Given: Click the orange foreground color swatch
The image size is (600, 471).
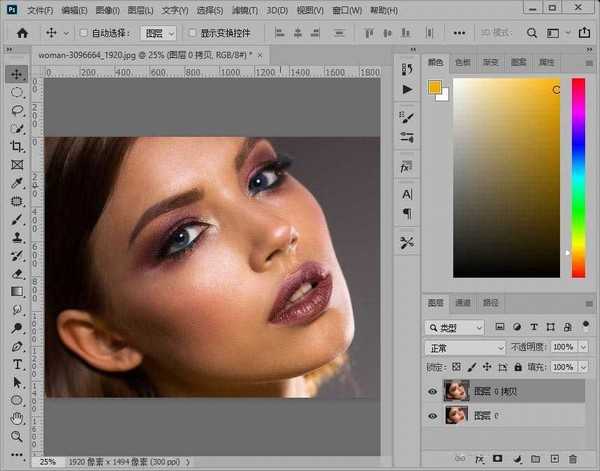Looking at the screenshot, I should click(x=434, y=87).
